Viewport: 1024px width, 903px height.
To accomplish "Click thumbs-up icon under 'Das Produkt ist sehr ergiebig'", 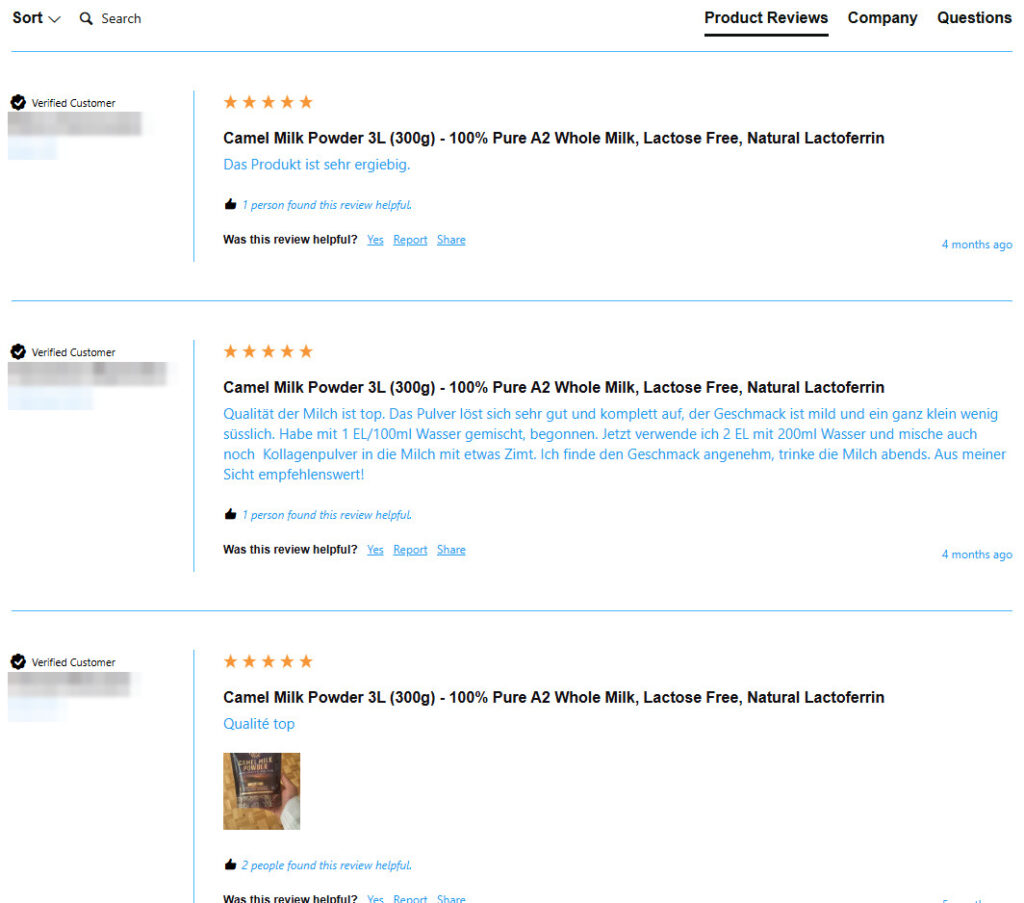I will point(230,204).
